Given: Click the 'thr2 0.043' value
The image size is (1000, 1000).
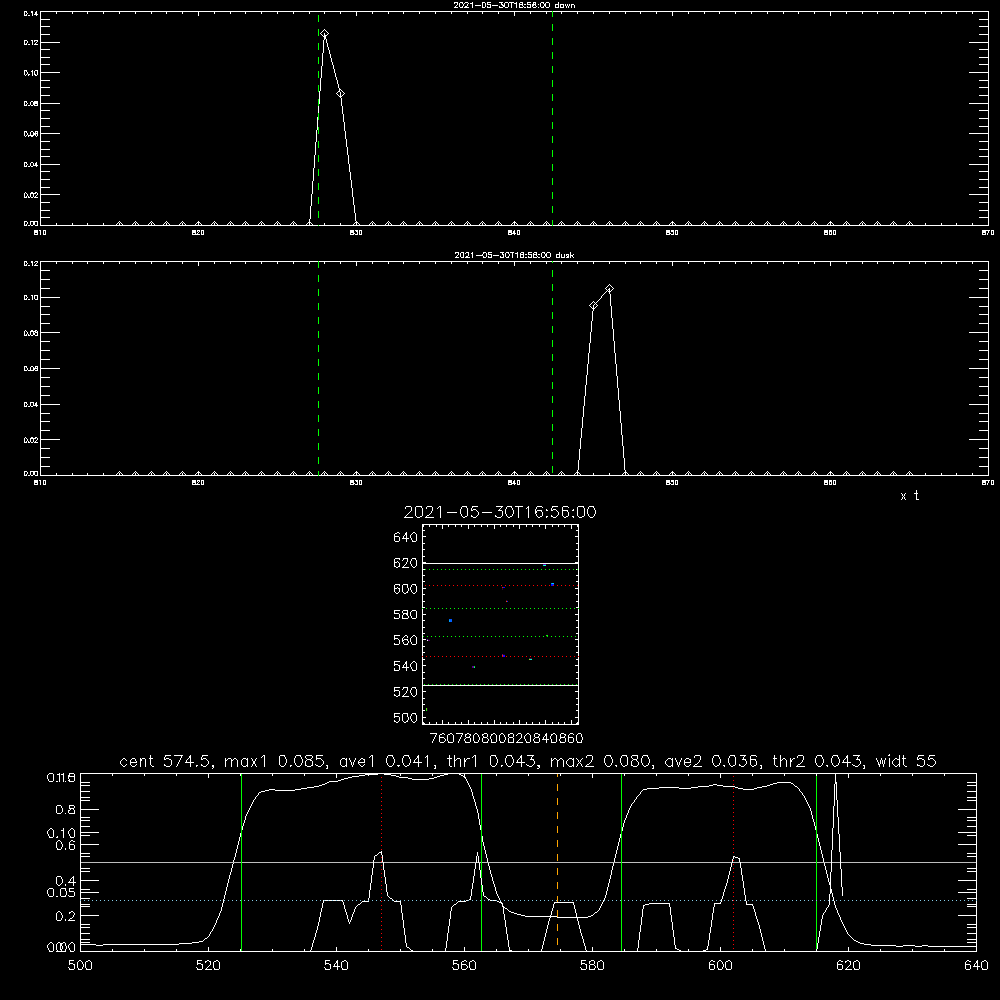Looking at the screenshot, I should pyautogui.click(x=818, y=761).
